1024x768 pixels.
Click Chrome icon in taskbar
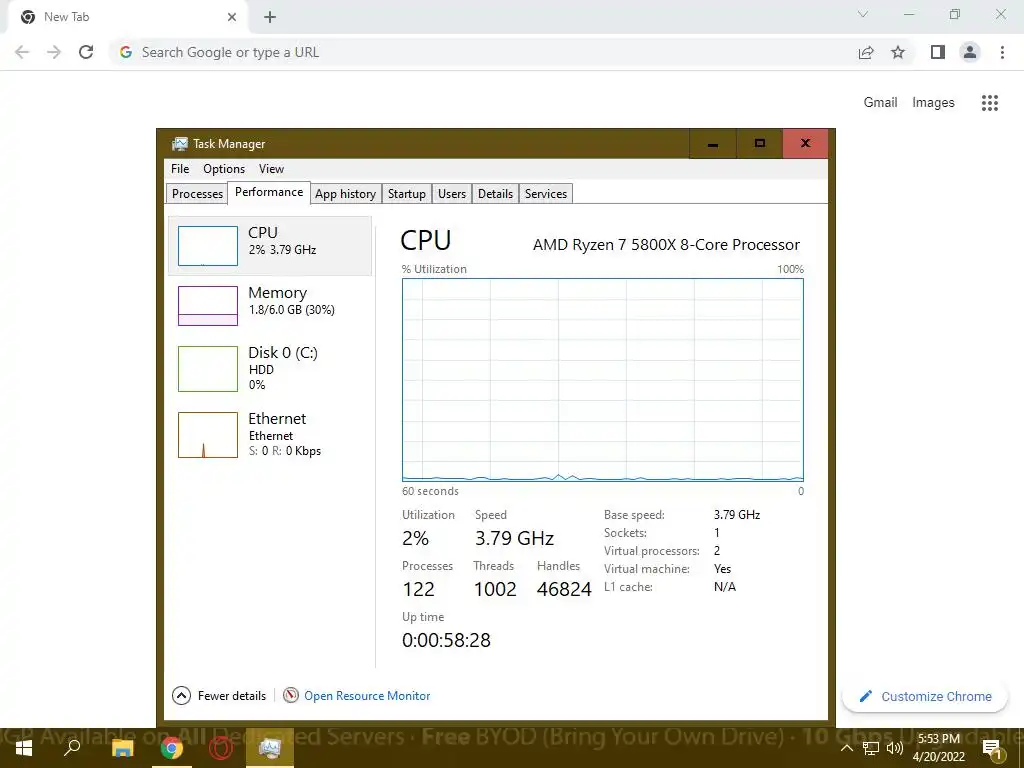172,748
